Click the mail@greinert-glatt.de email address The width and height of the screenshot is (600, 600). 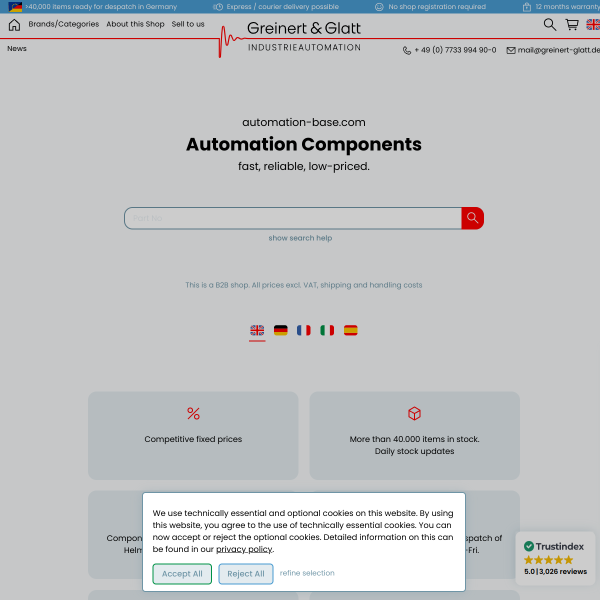[x=559, y=50]
